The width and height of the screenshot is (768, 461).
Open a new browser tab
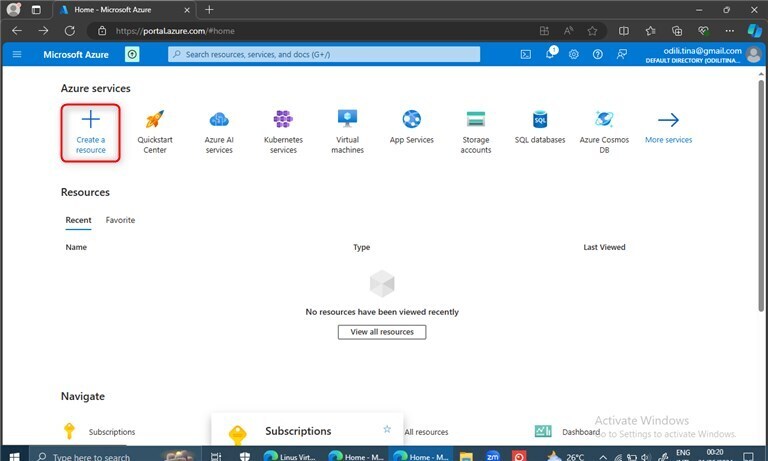coord(209,9)
